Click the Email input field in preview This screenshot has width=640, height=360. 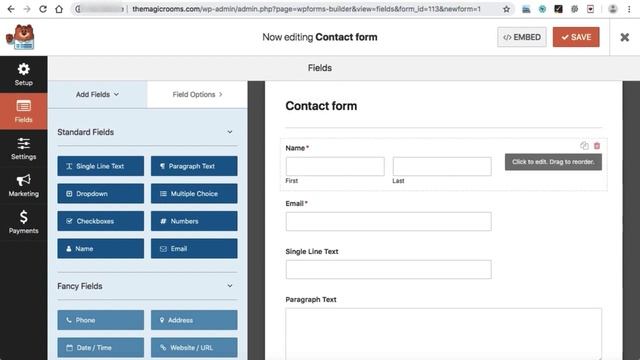388,221
